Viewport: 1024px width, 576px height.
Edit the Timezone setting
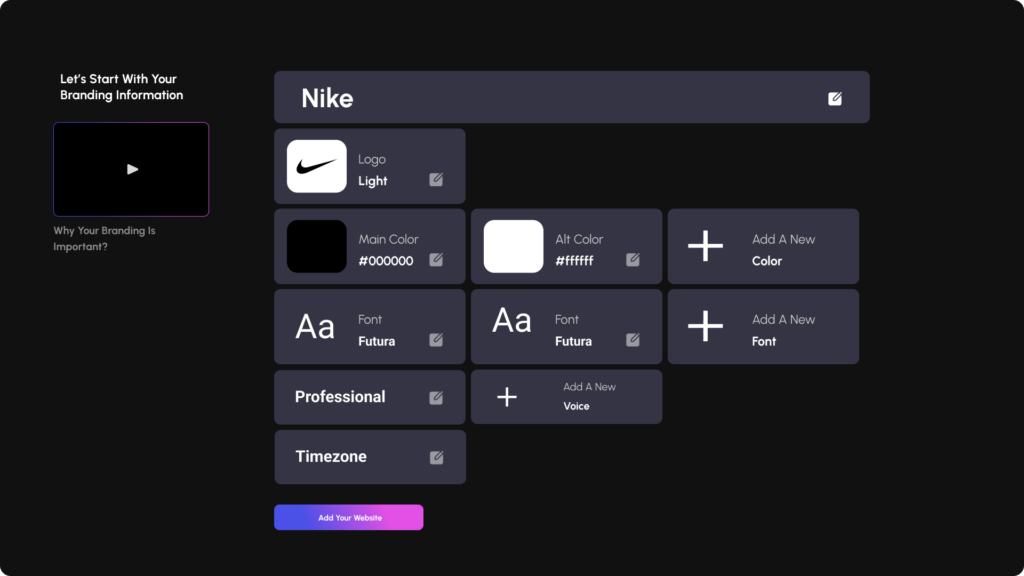(x=436, y=457)
